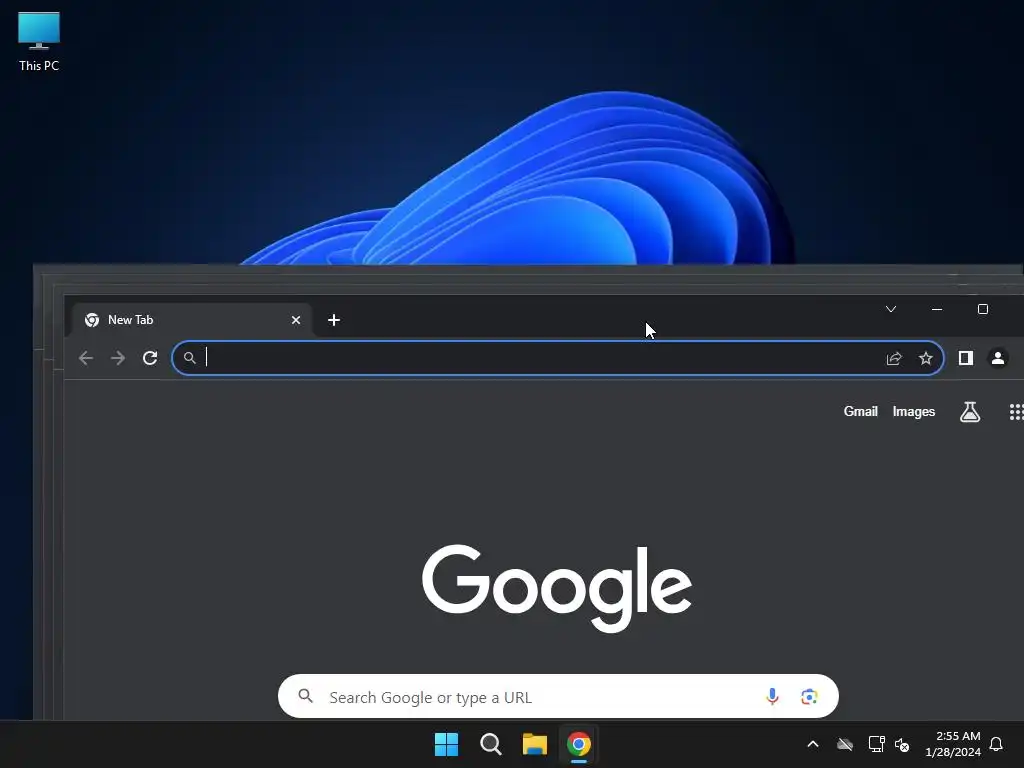Click Chrome icon in taskbar
This screenshot has width=1024, height=768.
click(579, 744)
